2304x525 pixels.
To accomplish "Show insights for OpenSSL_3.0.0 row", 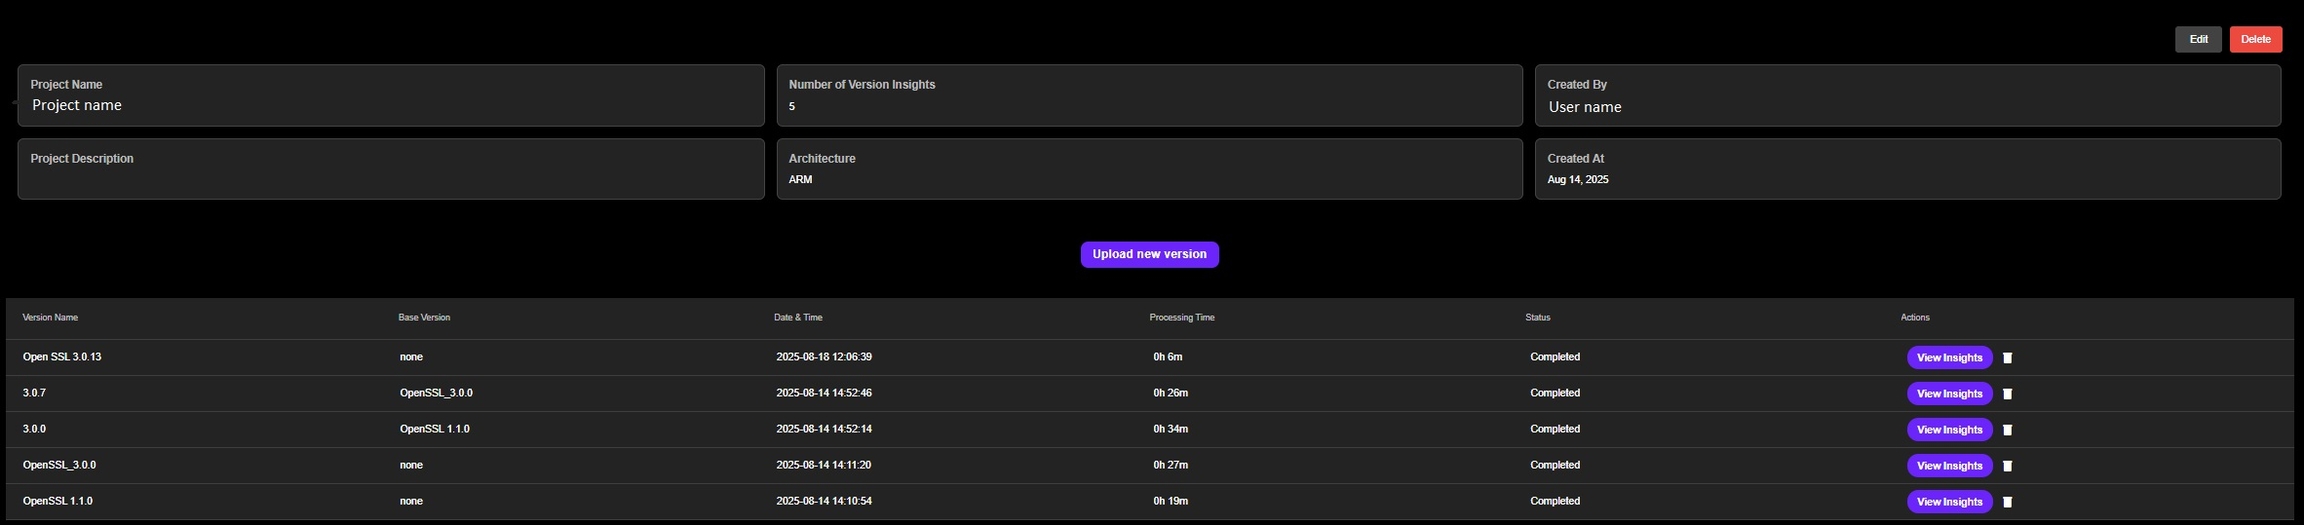I will pyautogui.click(x=1949, y=466).
